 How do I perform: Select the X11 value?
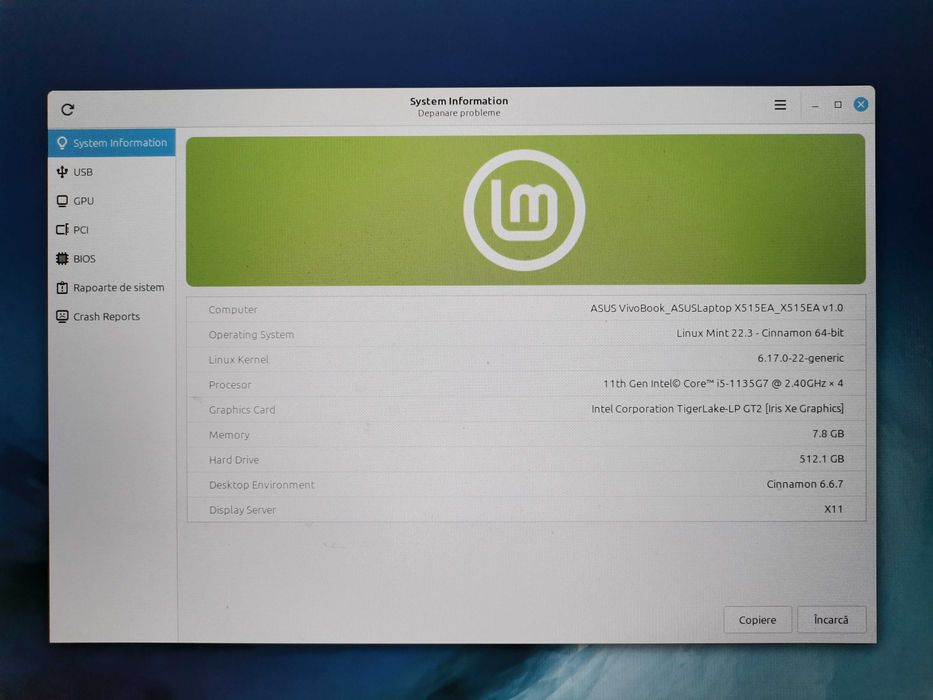833,509
